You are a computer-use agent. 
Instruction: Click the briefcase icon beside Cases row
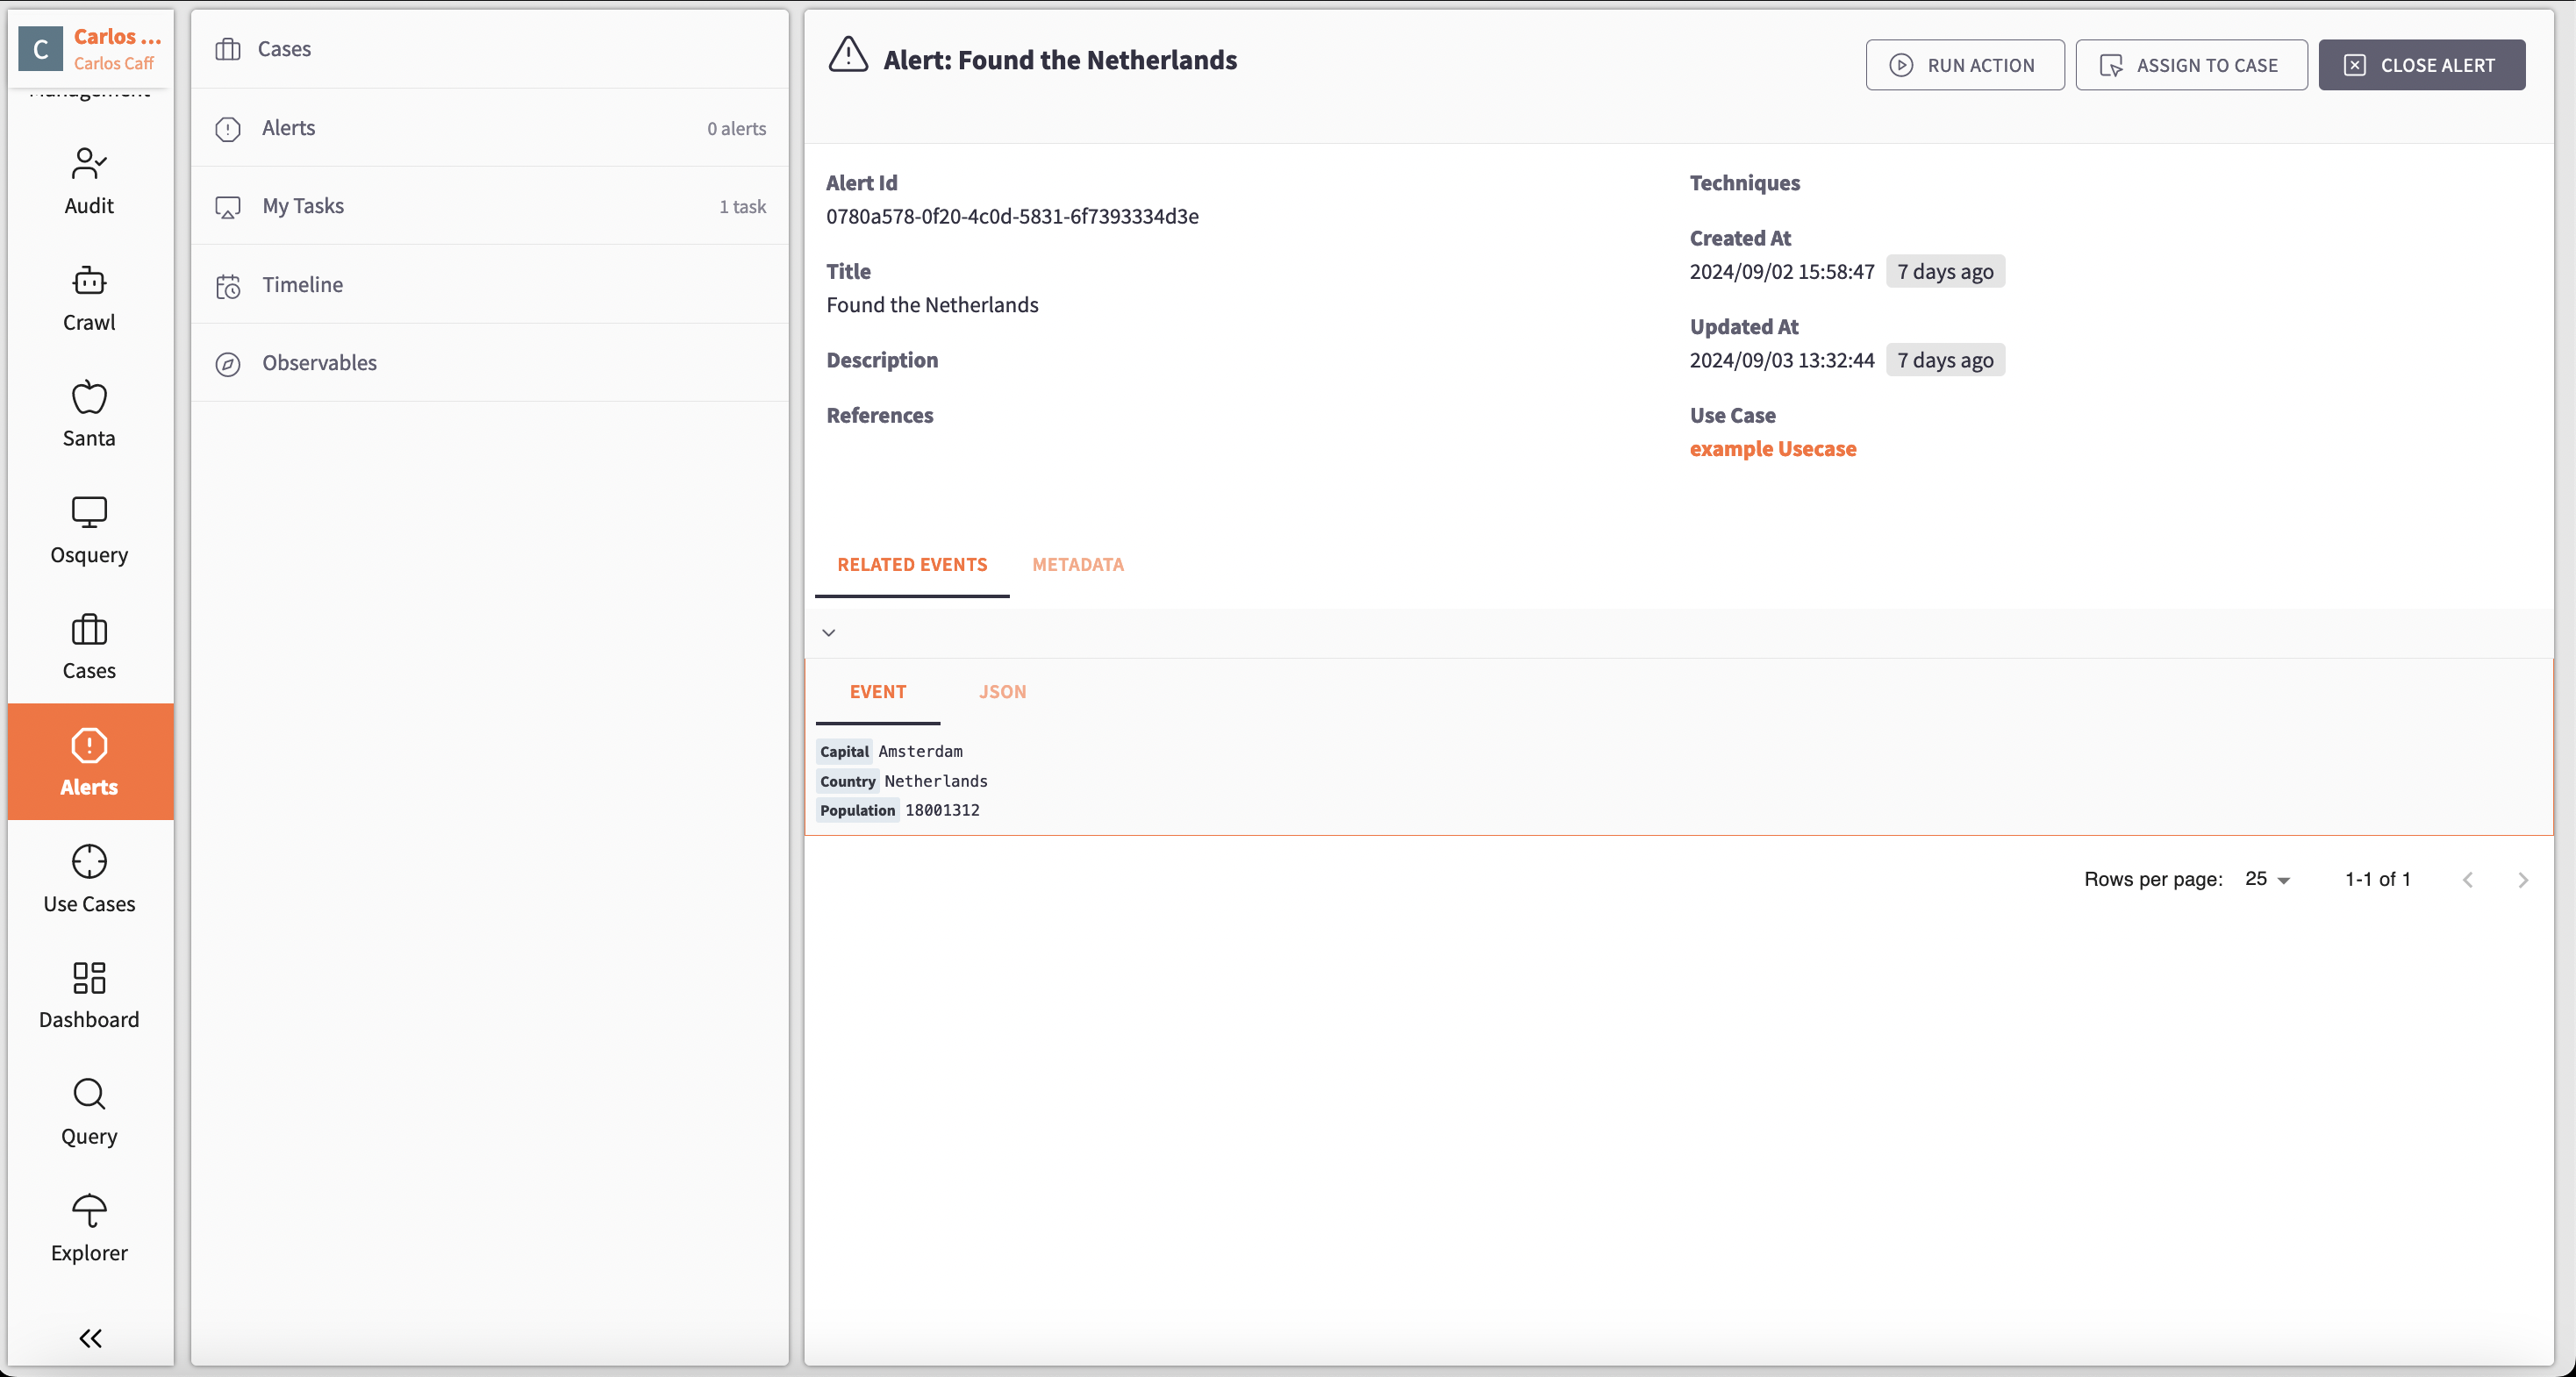click(x=228, y=49)
